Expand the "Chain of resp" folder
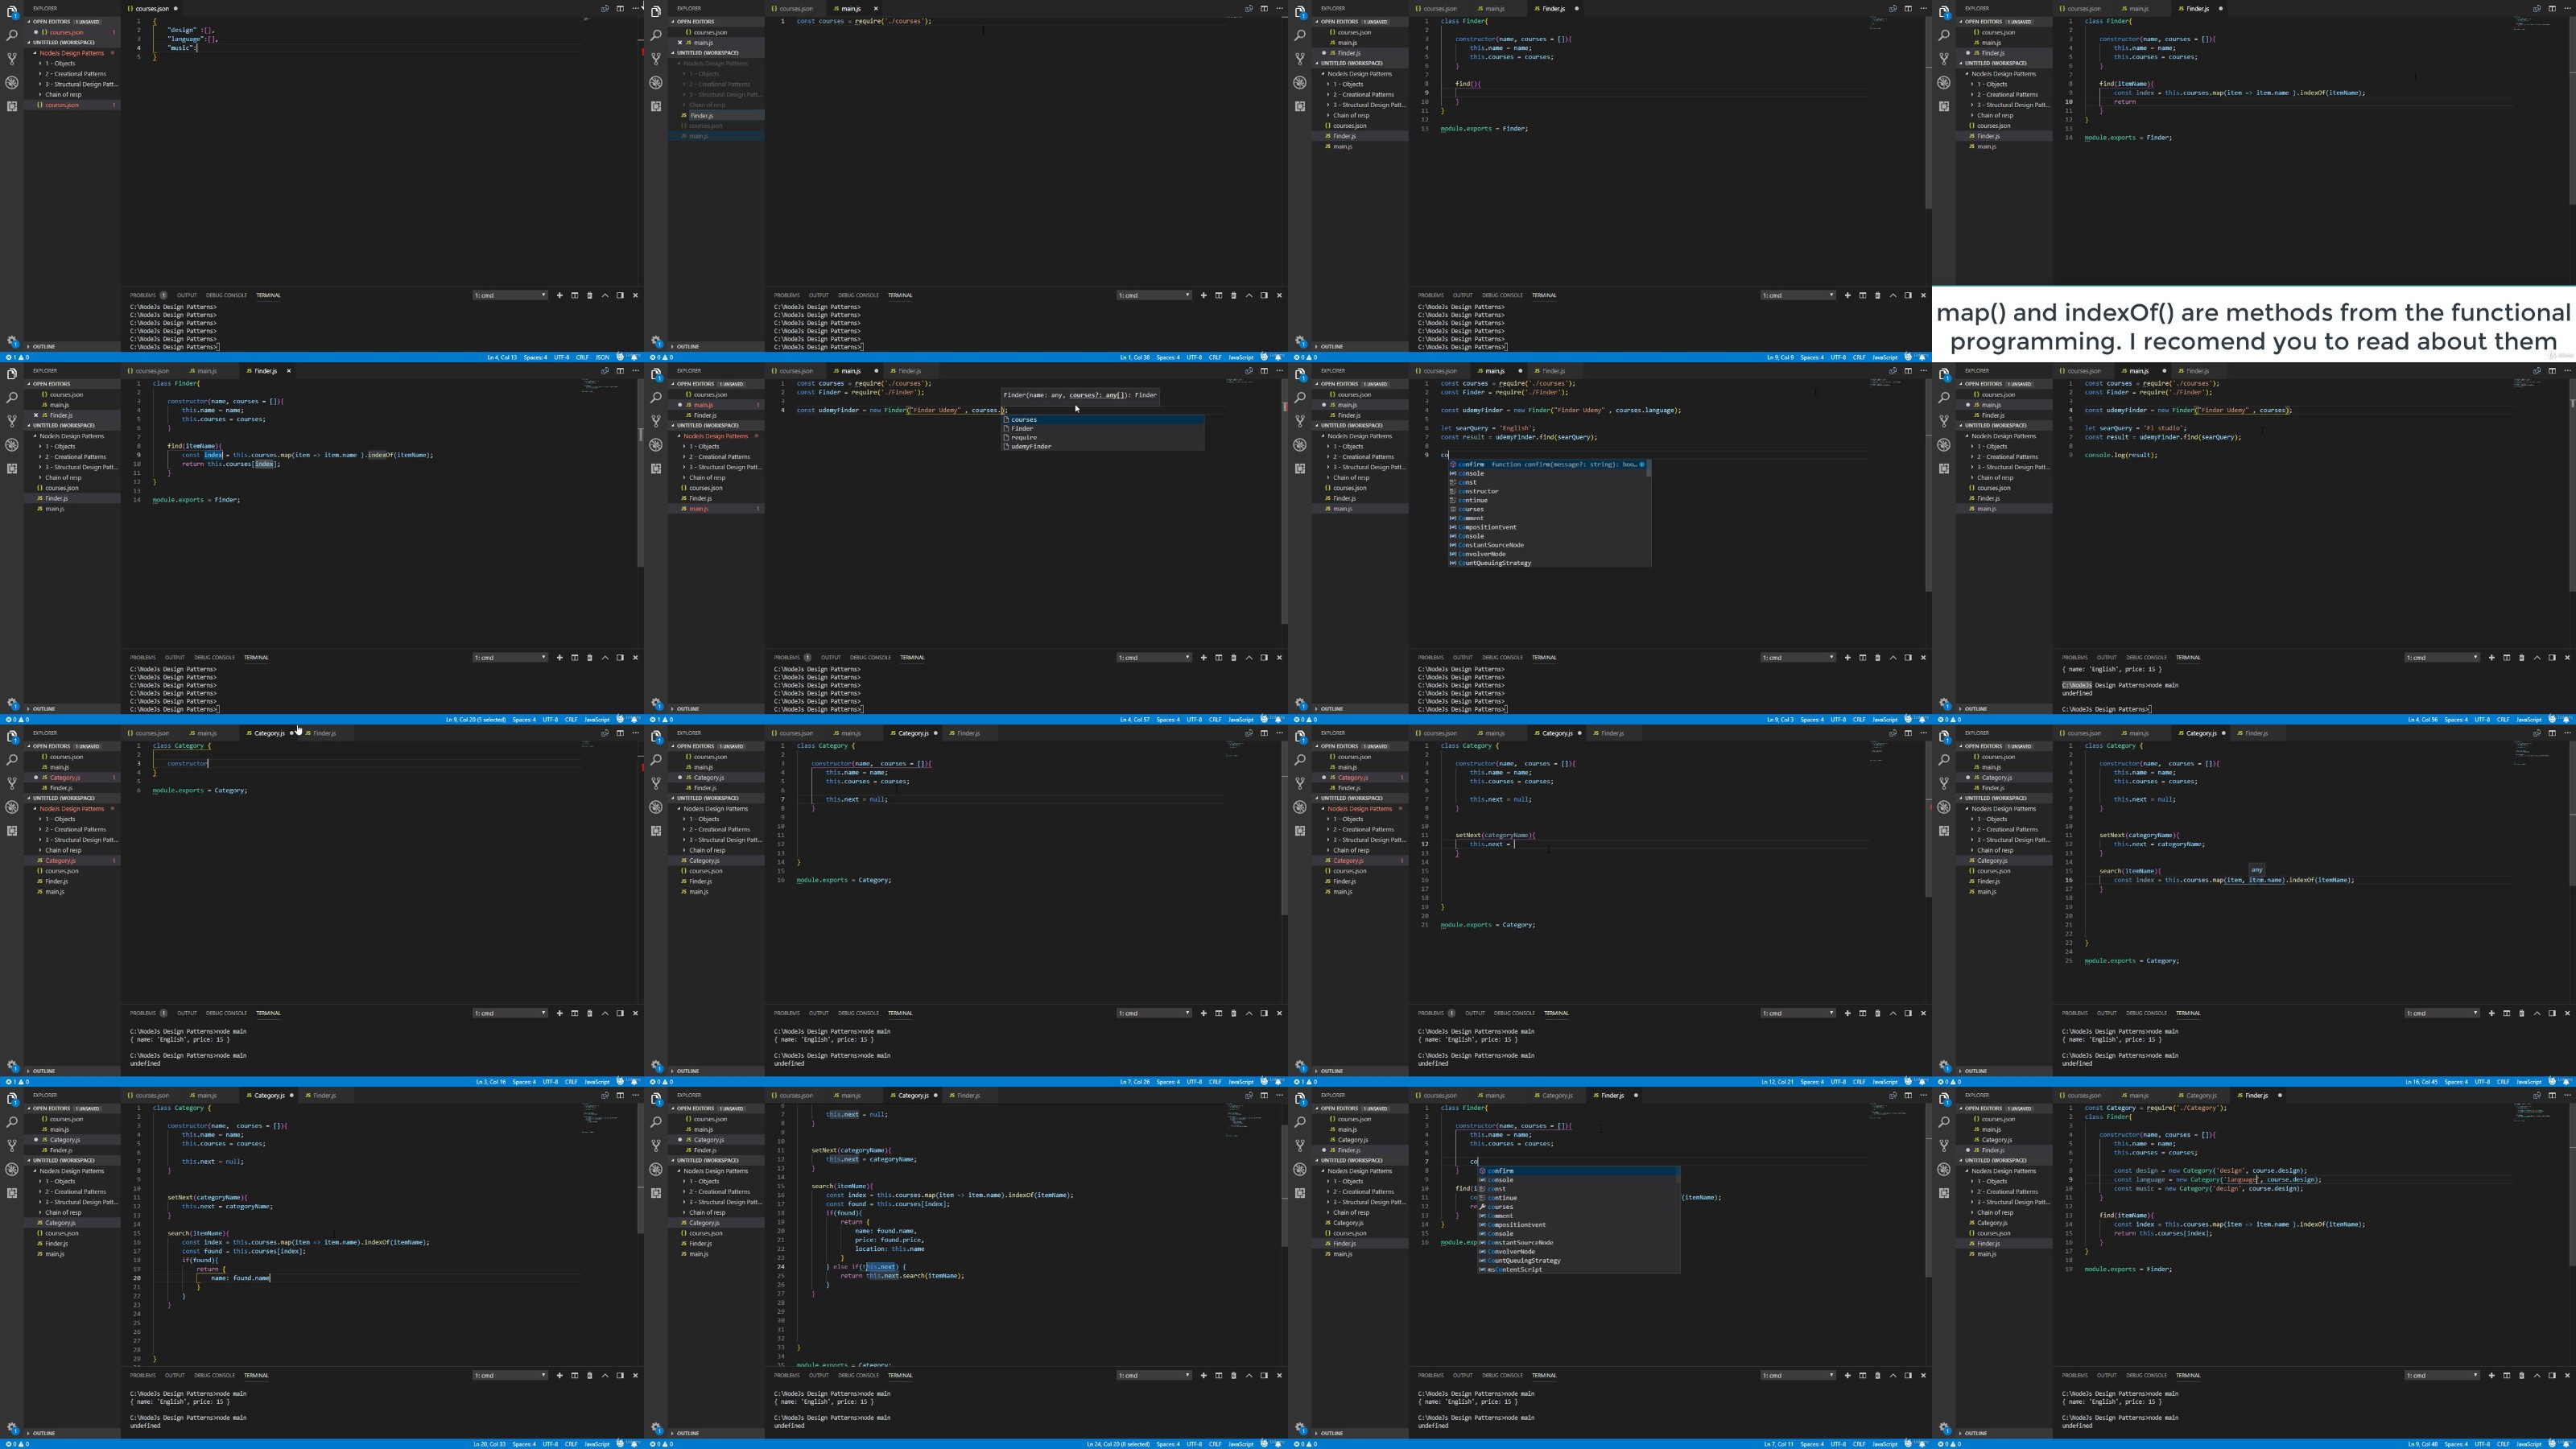Screen dimensions: 2576x1449 [x=63, y=94]
